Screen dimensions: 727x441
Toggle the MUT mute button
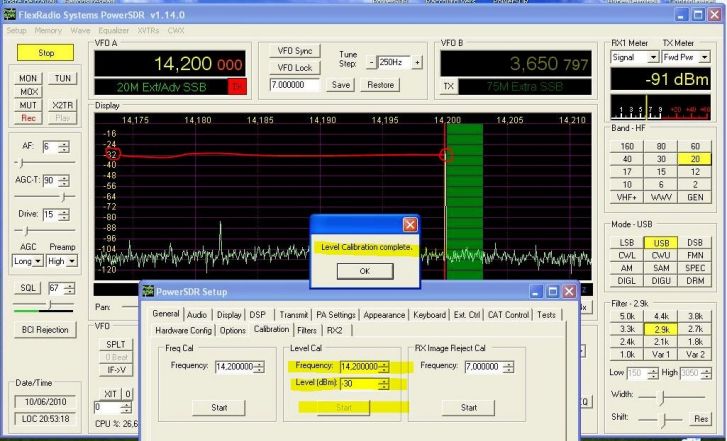pos(28,105)
